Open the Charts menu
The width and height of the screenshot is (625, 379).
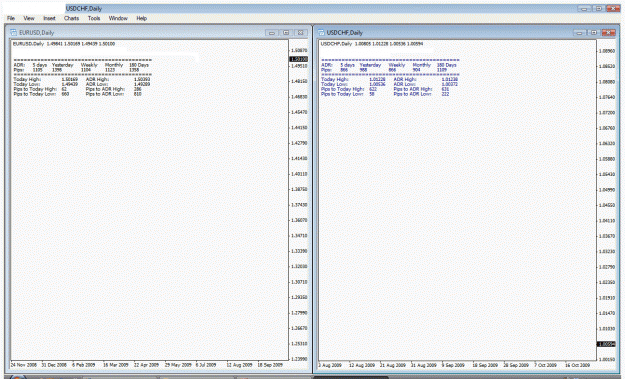coord(71,18)
